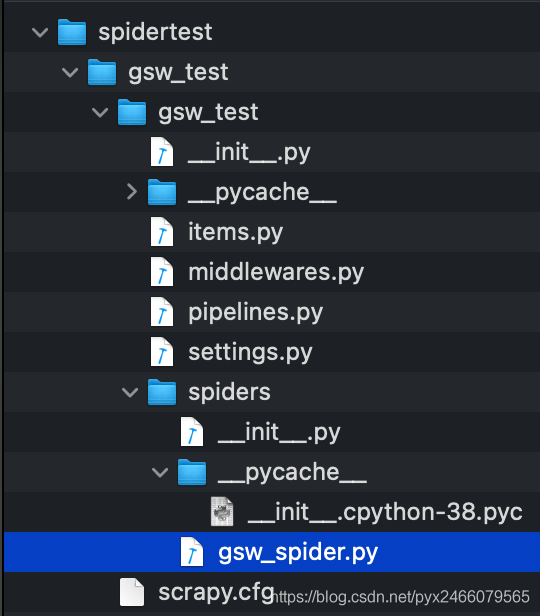Select __init__.py under inner gsw_test
540x616 pixels.
tap(249, 152)
